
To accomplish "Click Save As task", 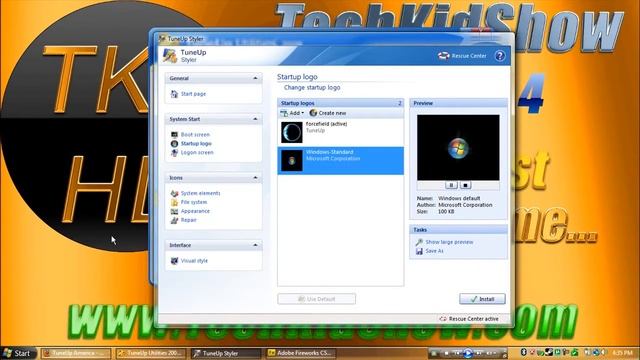I will (x=434, y=251).
